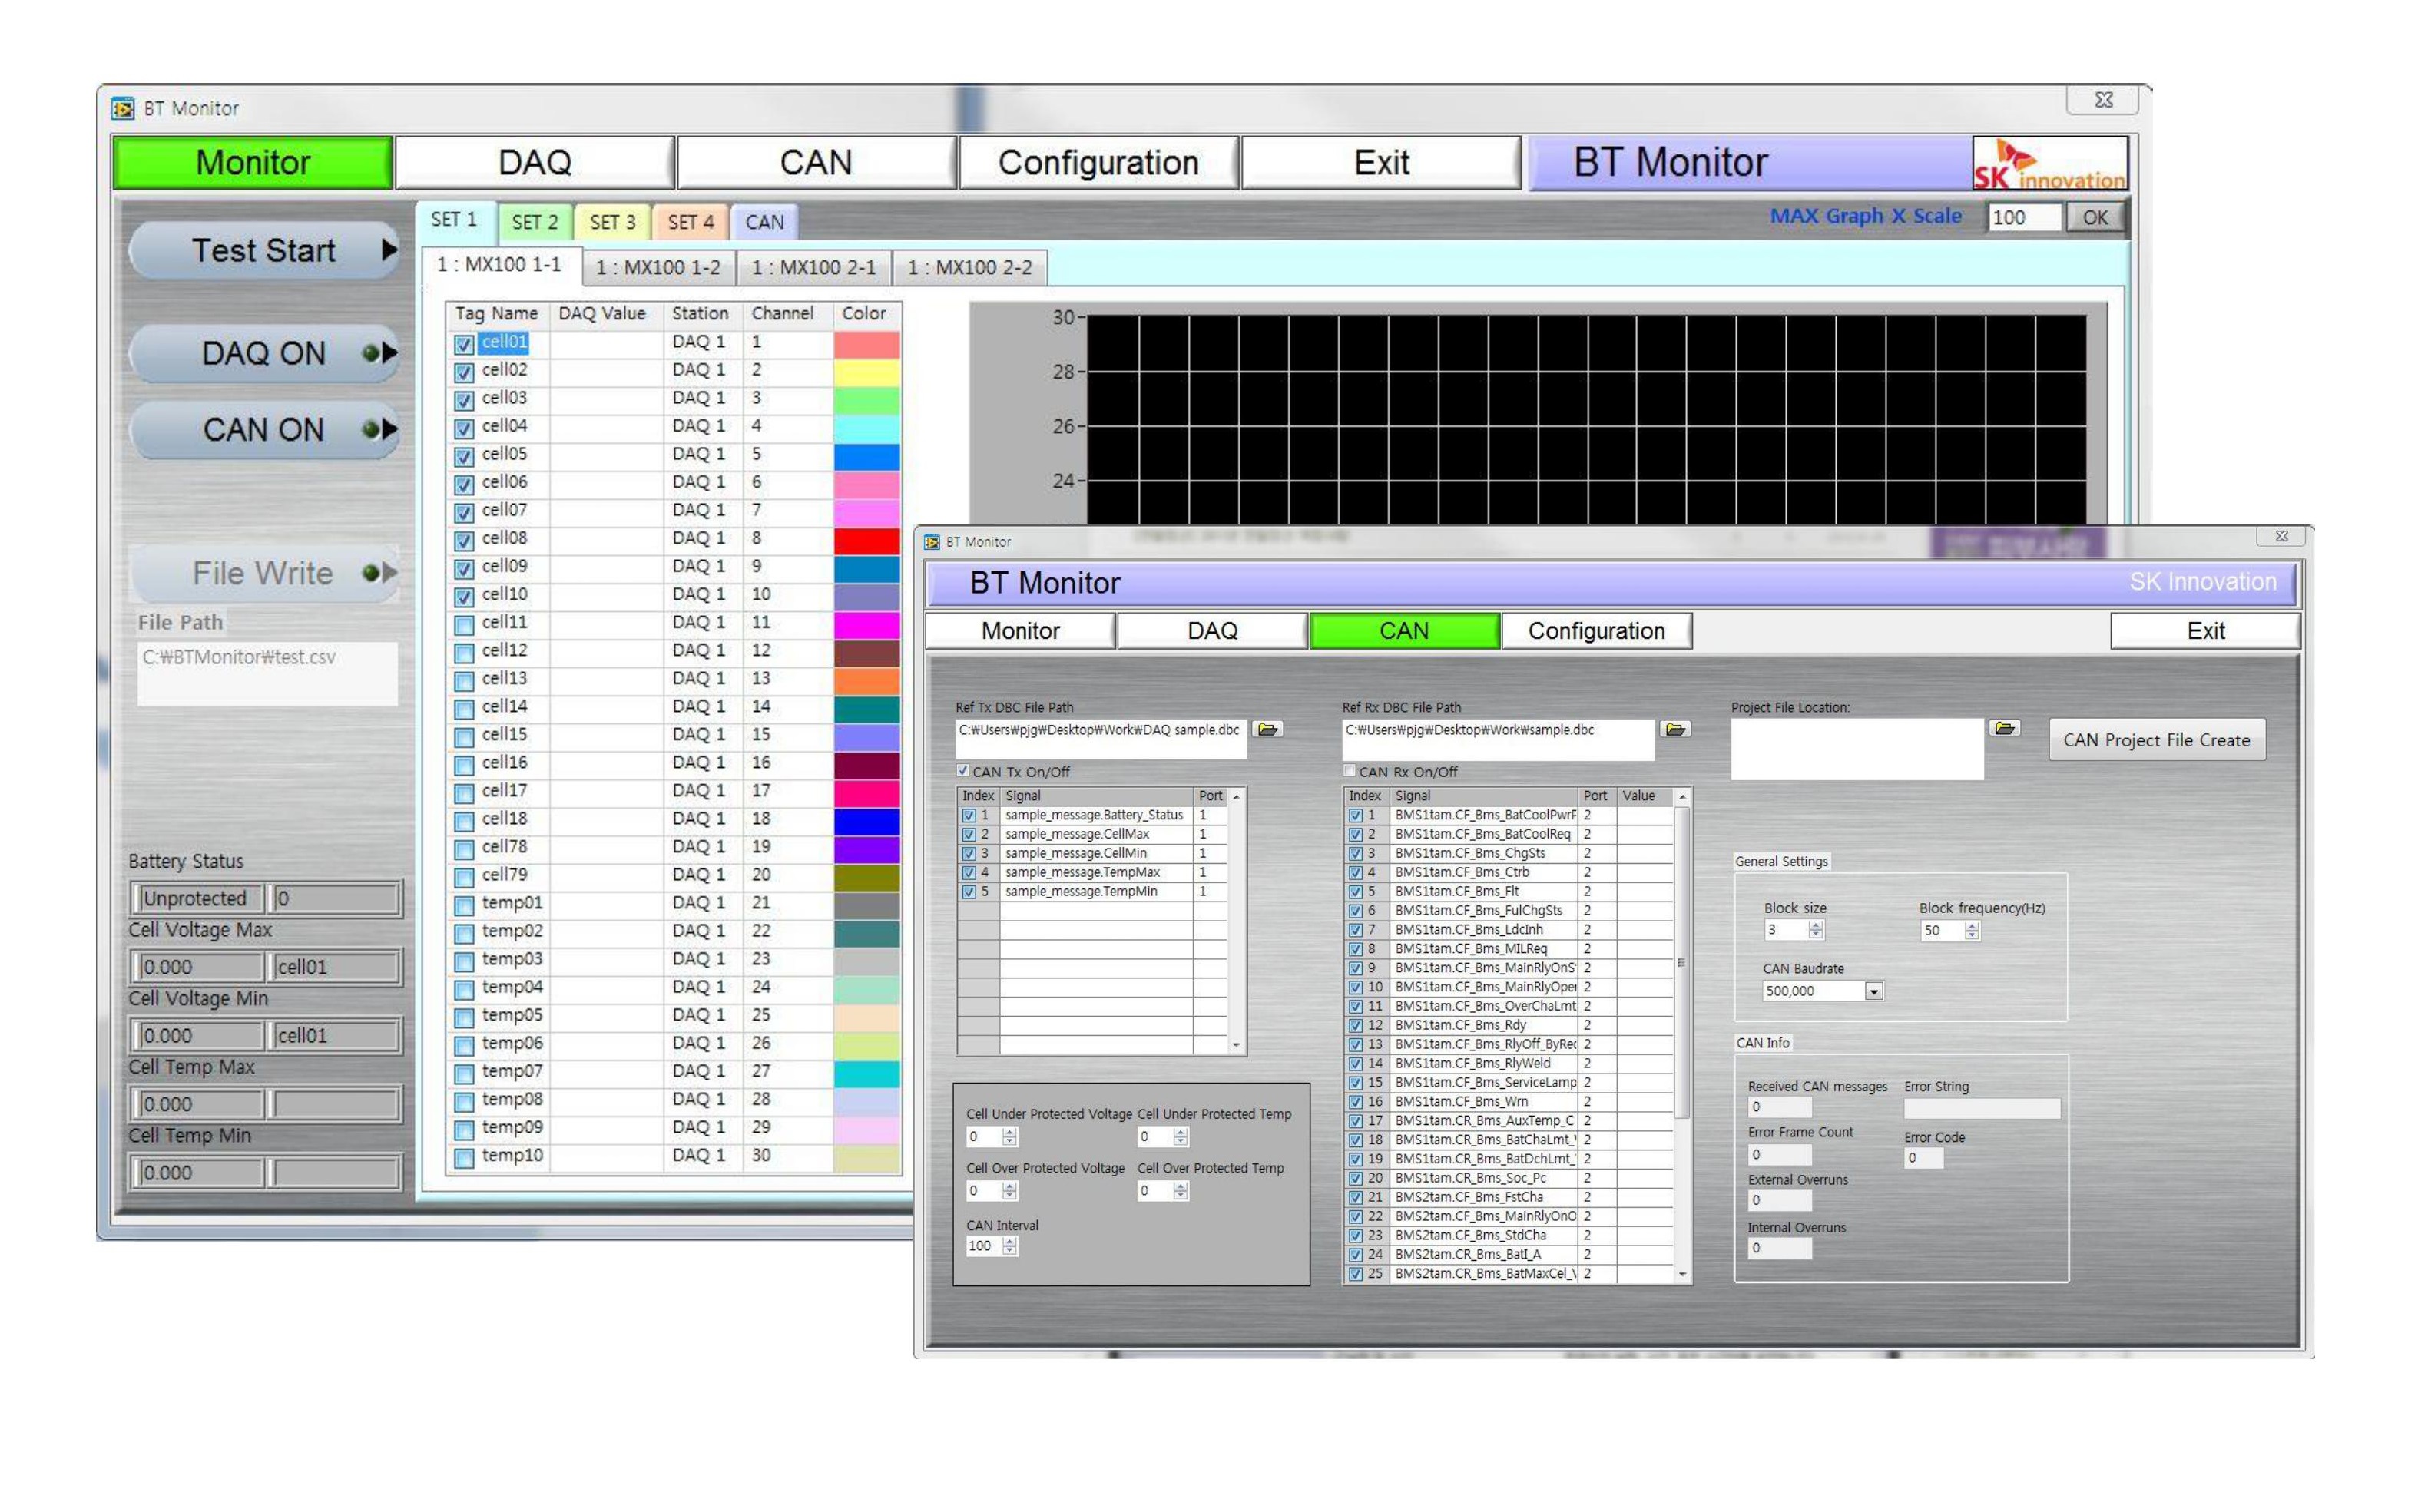Increment the Block size stepper
This screenshot has width=2428, height=1512.
1815,925
